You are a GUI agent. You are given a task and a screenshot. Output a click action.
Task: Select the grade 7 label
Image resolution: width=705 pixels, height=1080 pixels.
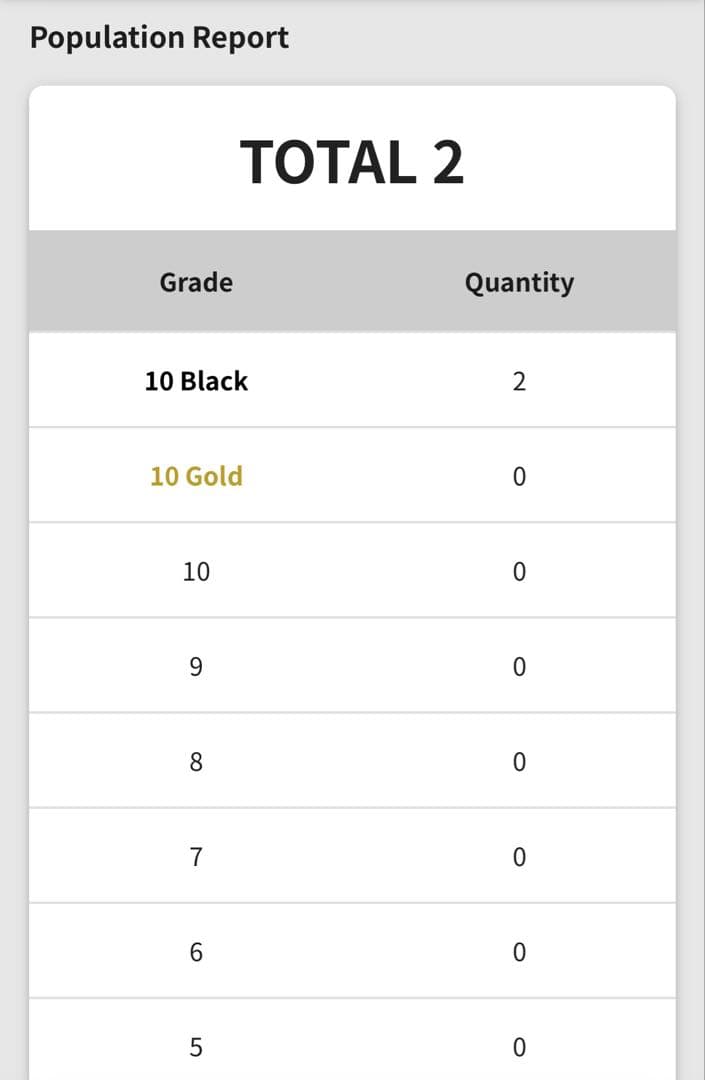(196, 857)
